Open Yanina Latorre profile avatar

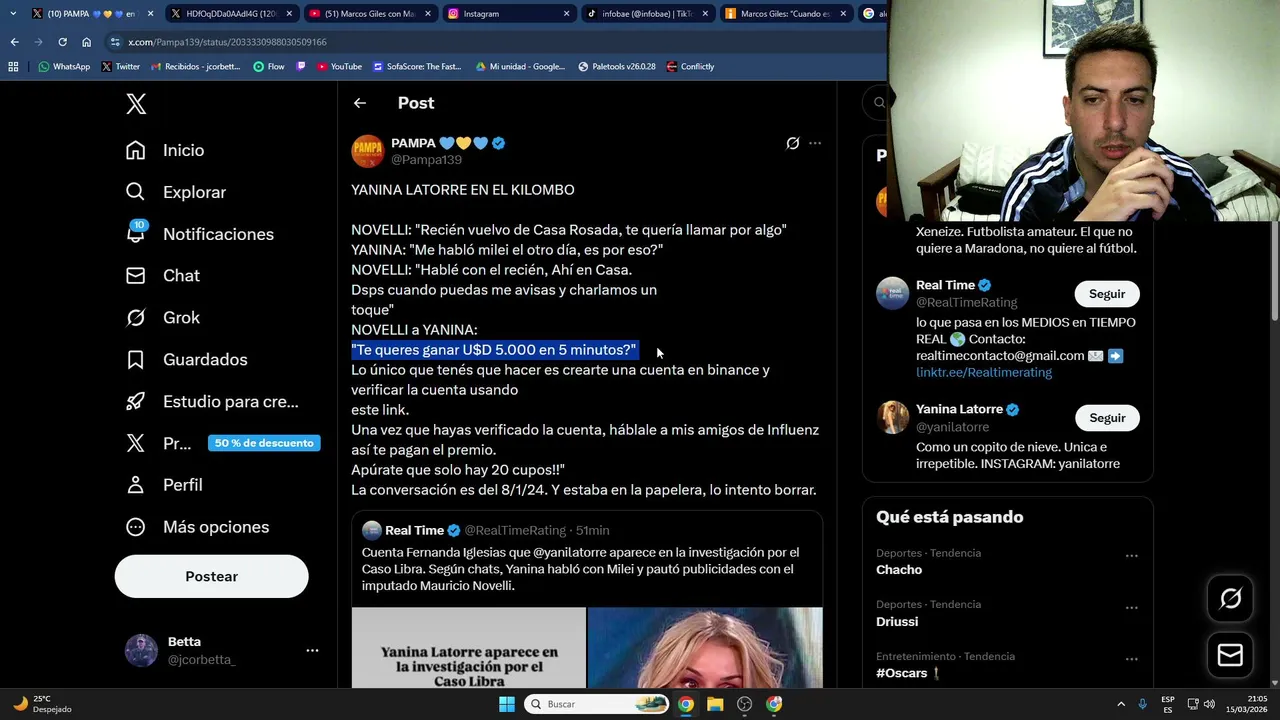(x=892, y=417)
